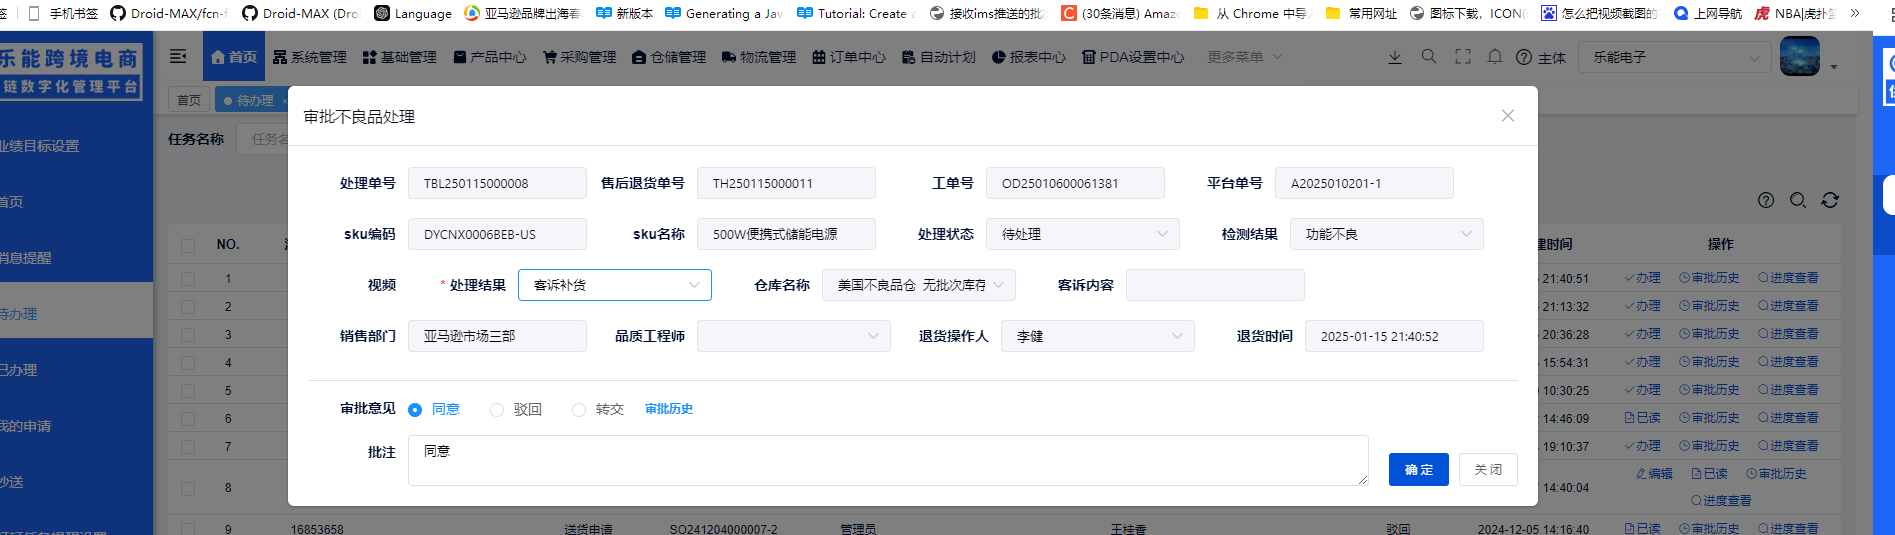The height and width of the screenshot is (535, 1895).
Task: Click the download icon in top bar
Action: (1395, 57)
